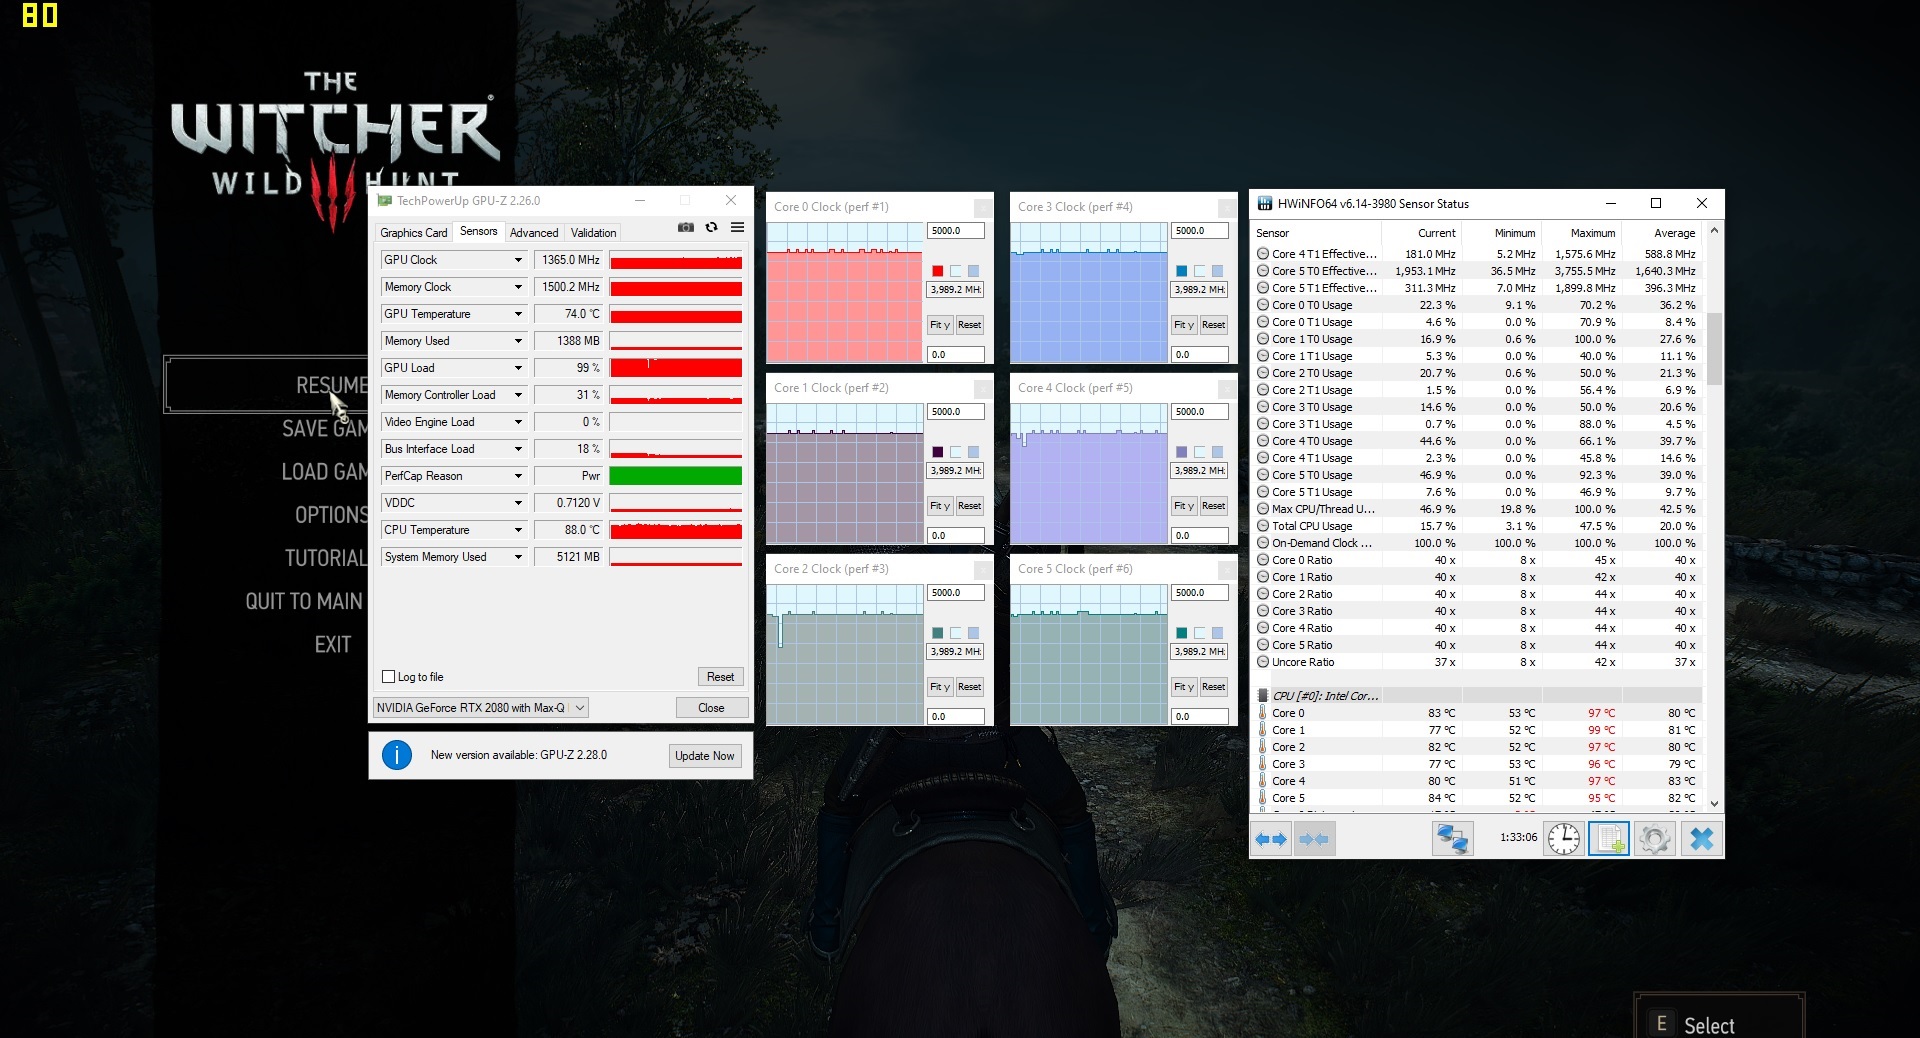Close the Core 0 Clock graph window

[983, 207]
